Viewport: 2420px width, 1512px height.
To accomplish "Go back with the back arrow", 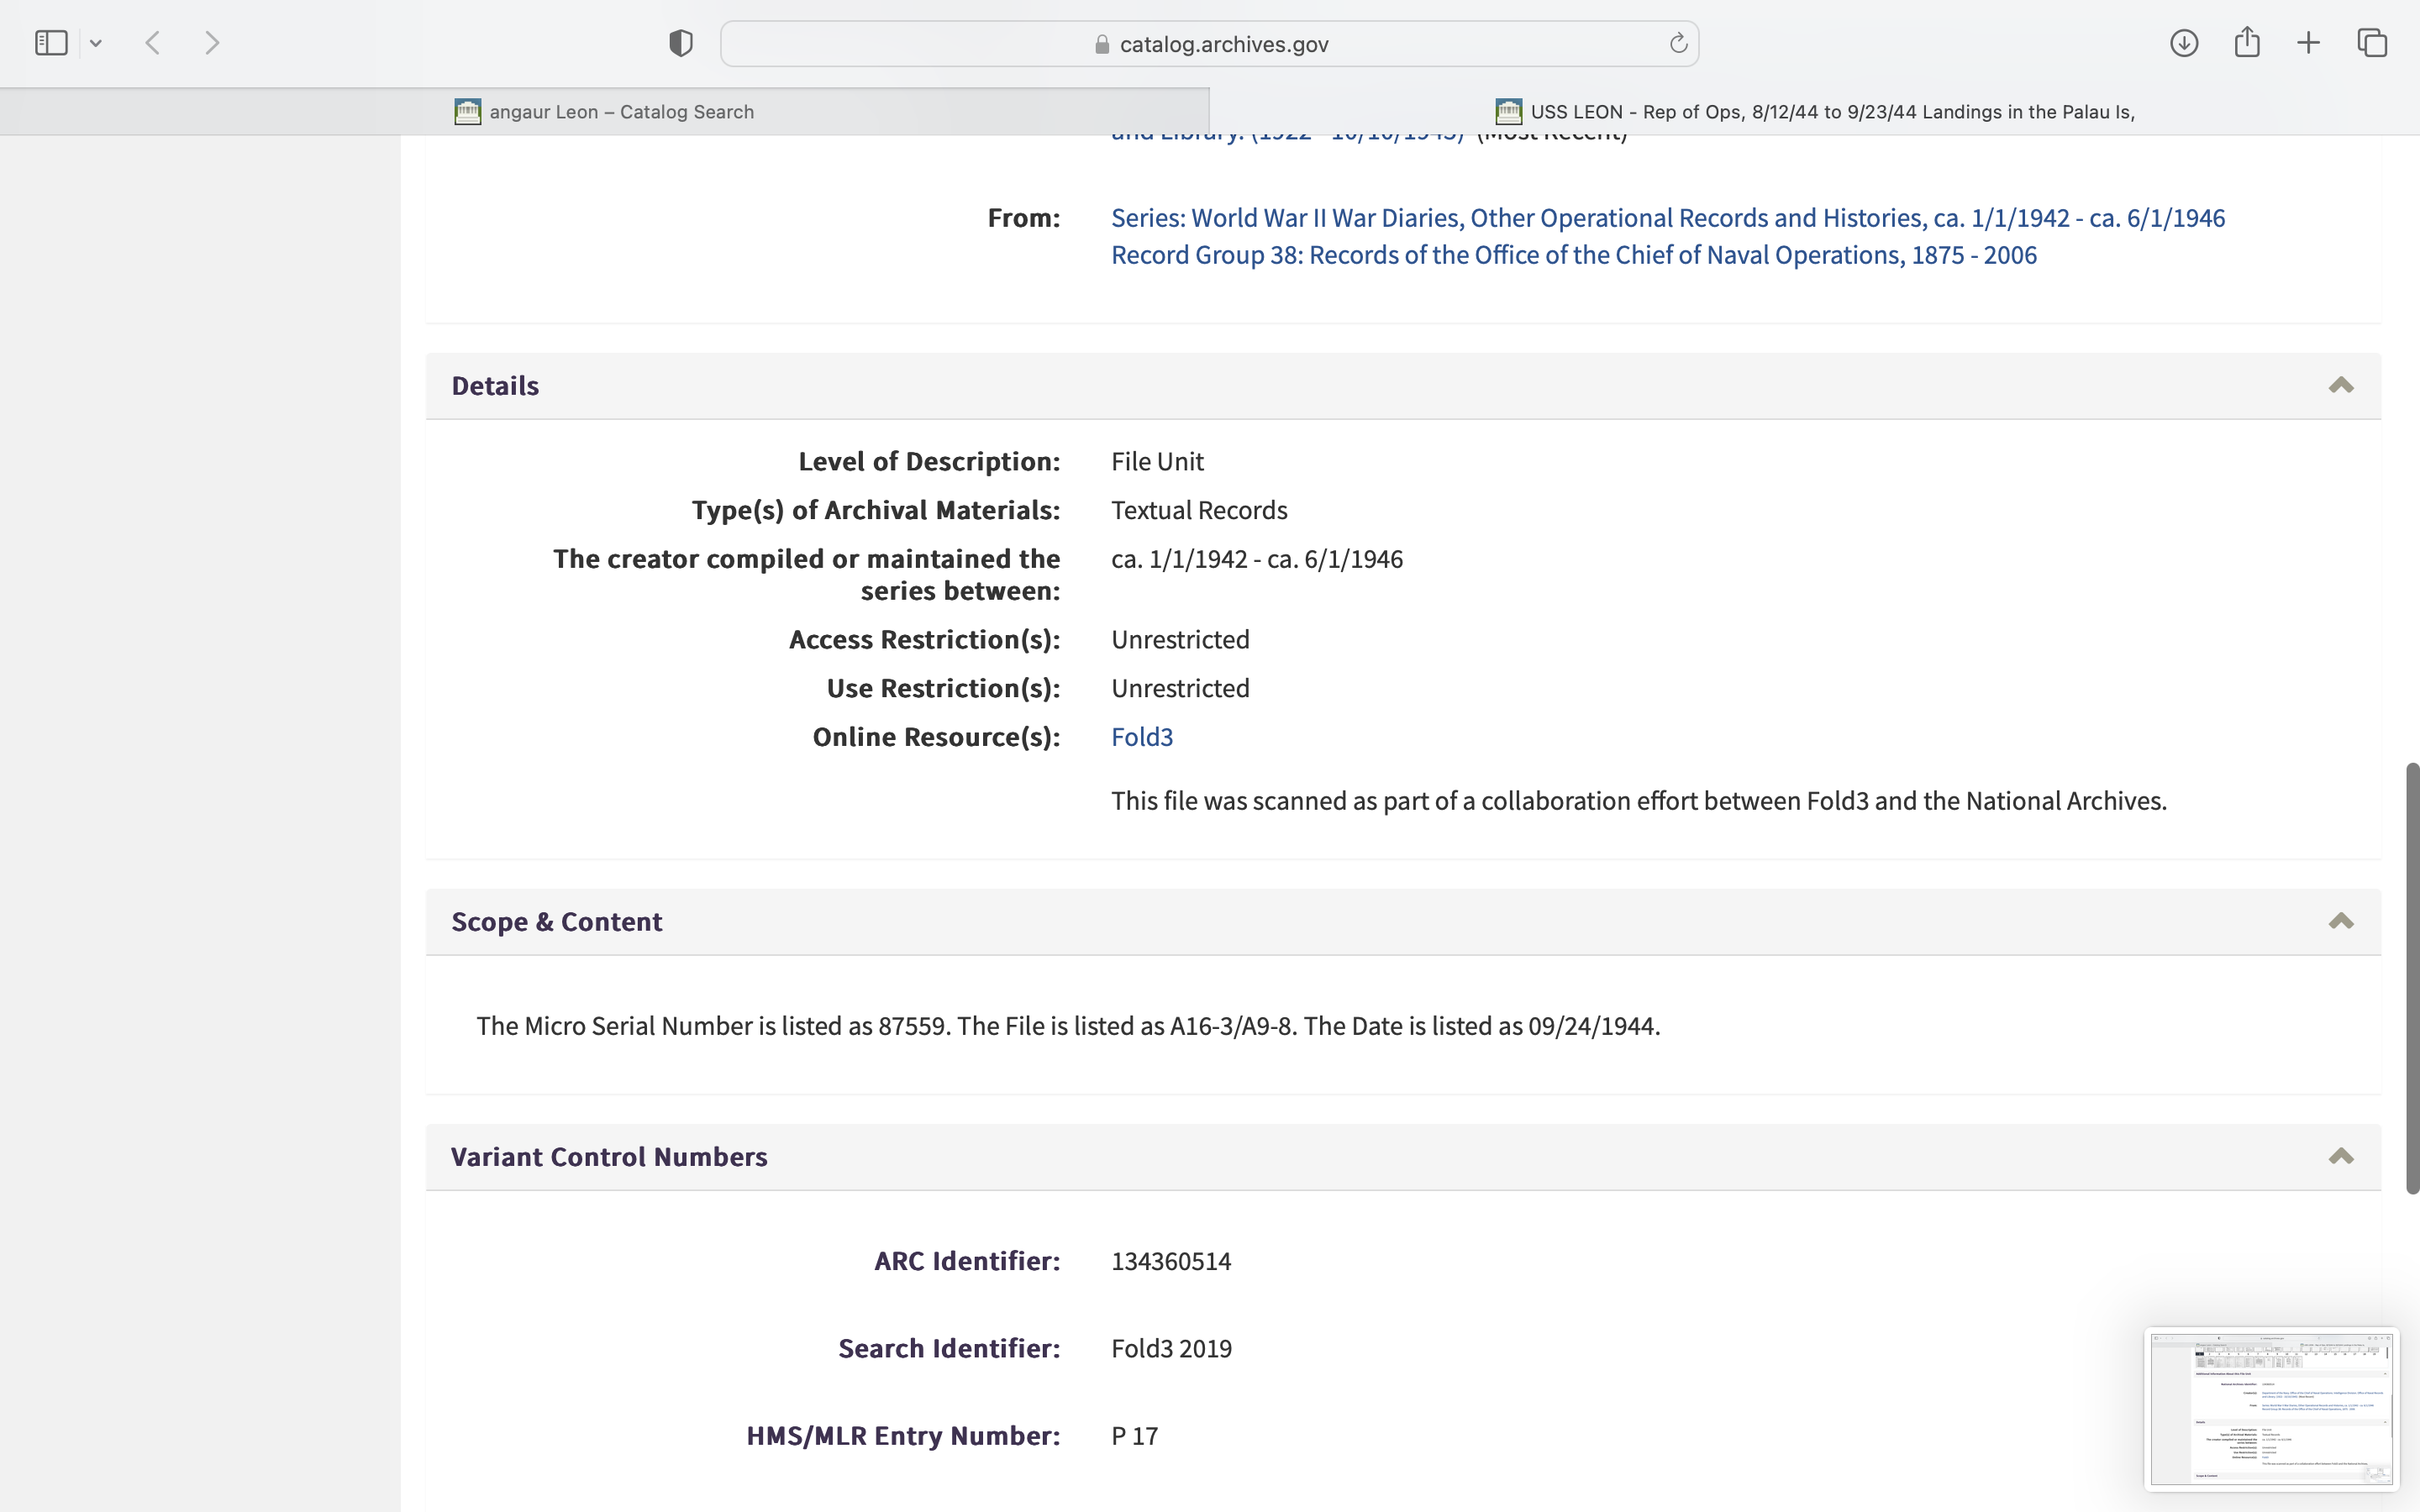I will pyautogui.click(x=153, y=43).
